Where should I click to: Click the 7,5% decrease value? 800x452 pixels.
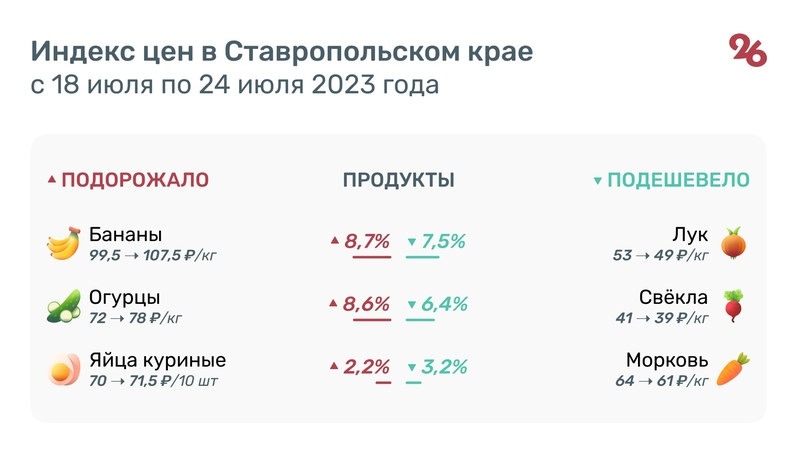[x=444, y=241]
